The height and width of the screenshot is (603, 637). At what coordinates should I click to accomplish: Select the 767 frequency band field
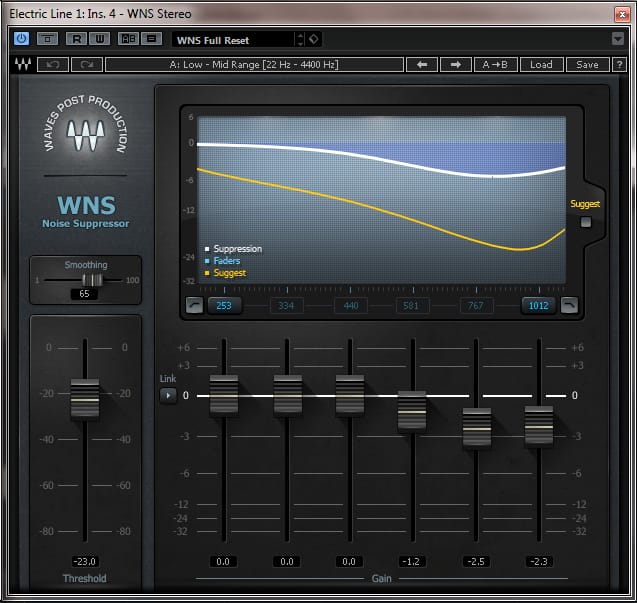tap(476, 306)
